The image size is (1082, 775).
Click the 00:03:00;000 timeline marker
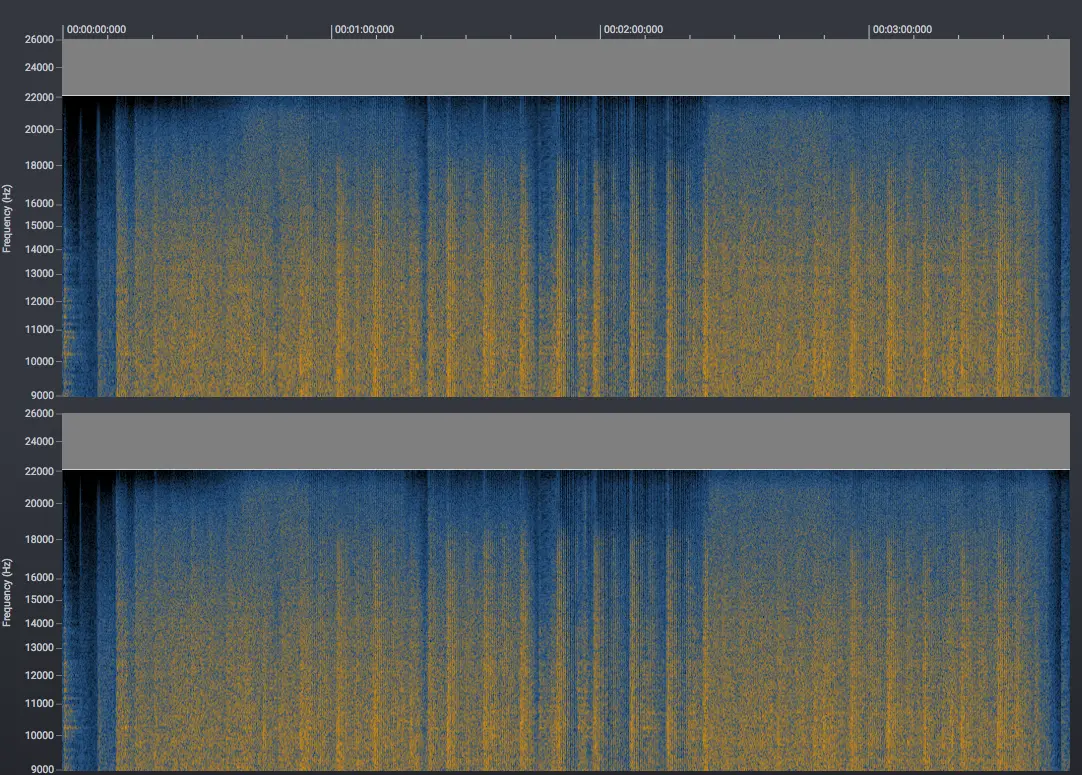coord(902,29)
